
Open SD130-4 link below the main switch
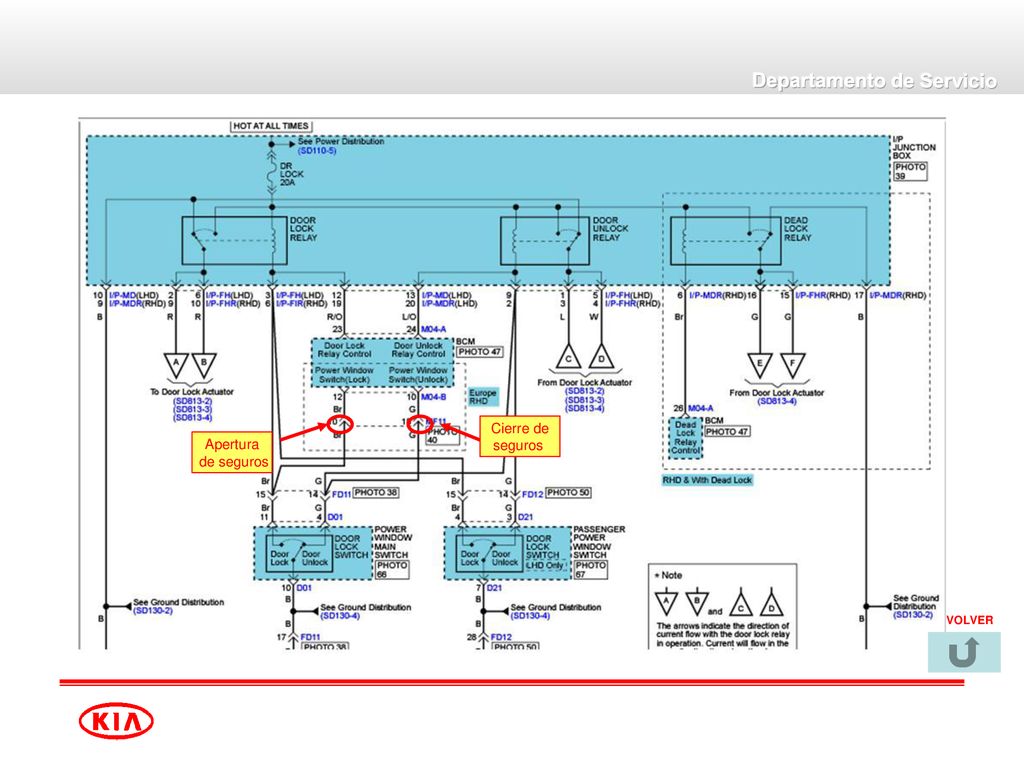pyautogui.click(x=340, y=616)
